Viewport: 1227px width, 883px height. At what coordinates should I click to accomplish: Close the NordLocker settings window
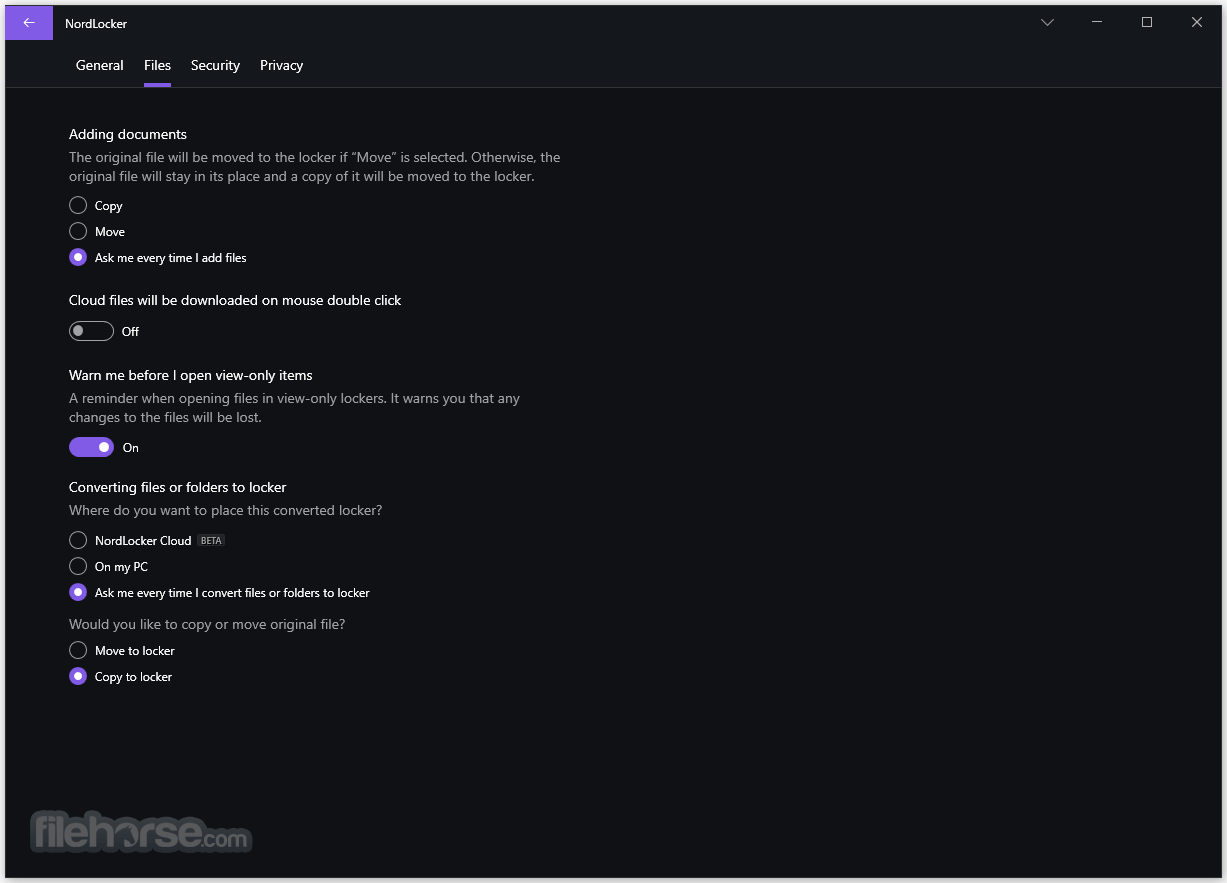click(1197, 22)
